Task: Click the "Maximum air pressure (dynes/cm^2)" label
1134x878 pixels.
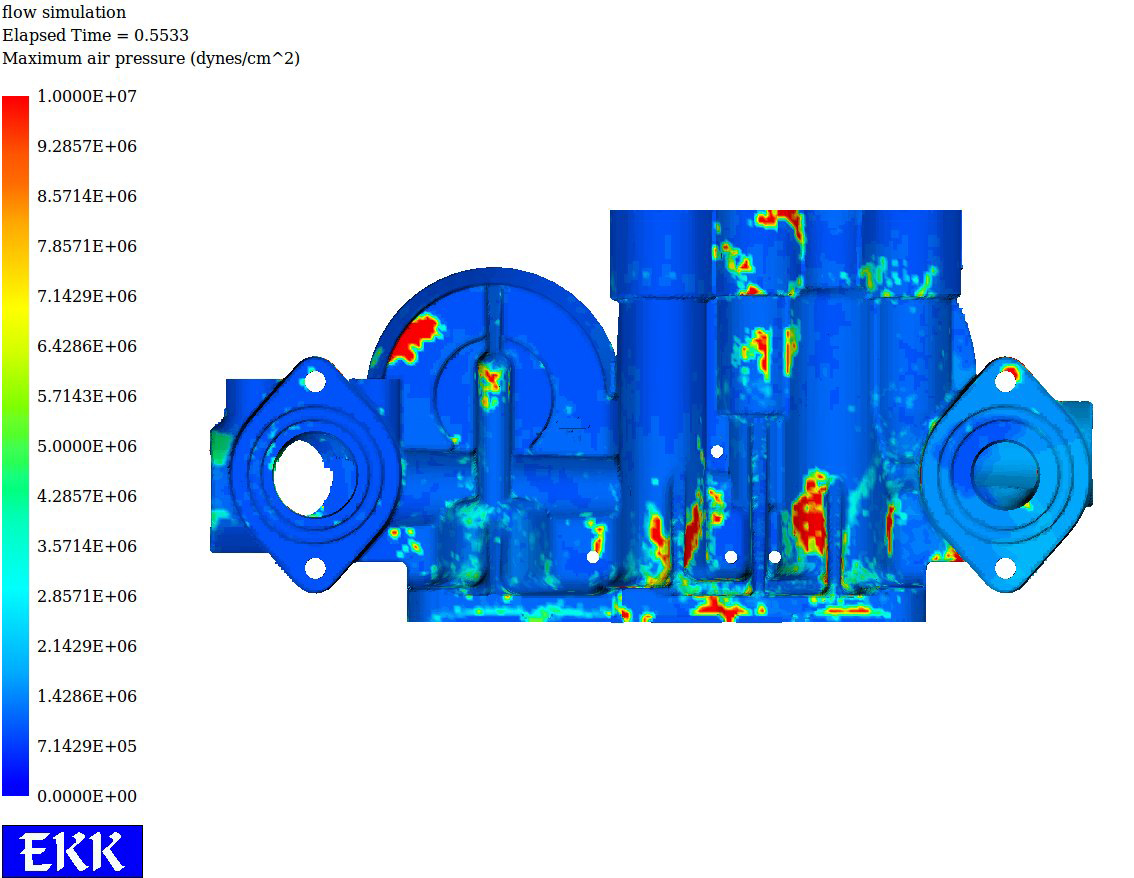Action: click(x=151, y=59)
